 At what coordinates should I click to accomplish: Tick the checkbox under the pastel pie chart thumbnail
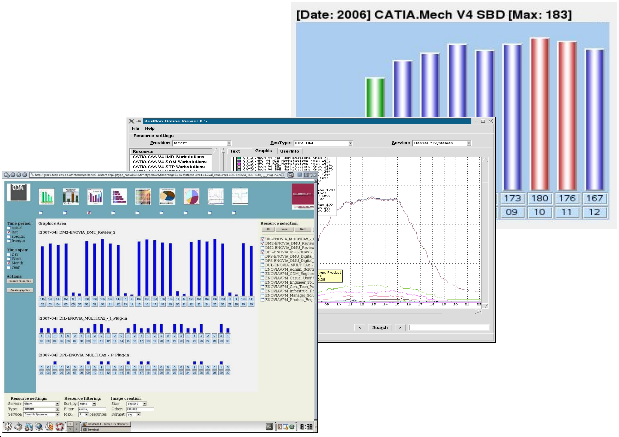186,213
